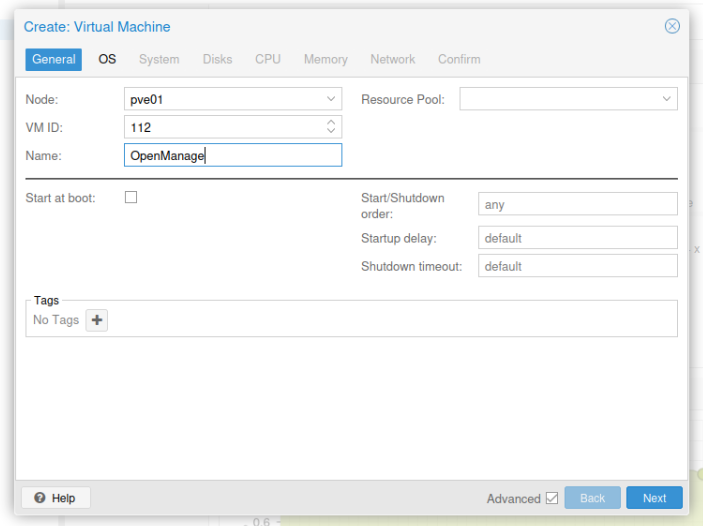Open the Disks tab

(217, 59)
